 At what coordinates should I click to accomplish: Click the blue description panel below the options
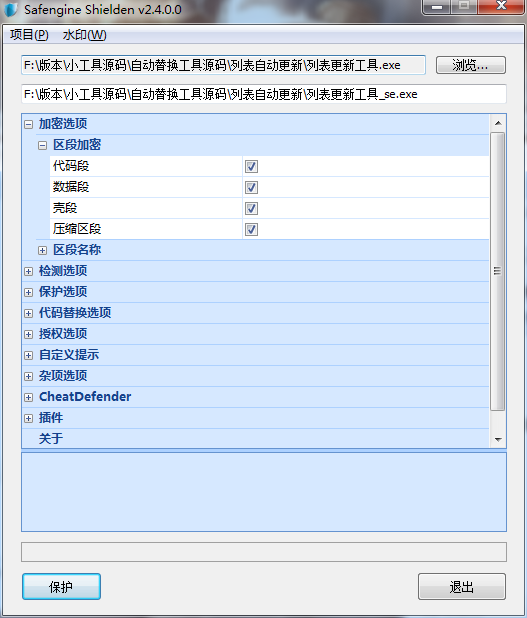tap(264, 492)
